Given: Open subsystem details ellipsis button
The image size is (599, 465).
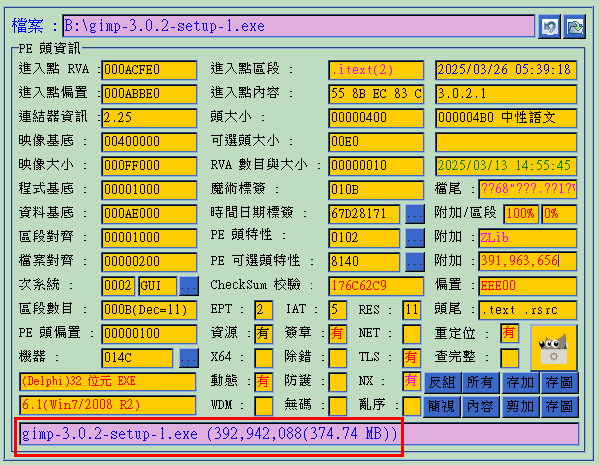Looking at the screenshot, I should [189, 286].
